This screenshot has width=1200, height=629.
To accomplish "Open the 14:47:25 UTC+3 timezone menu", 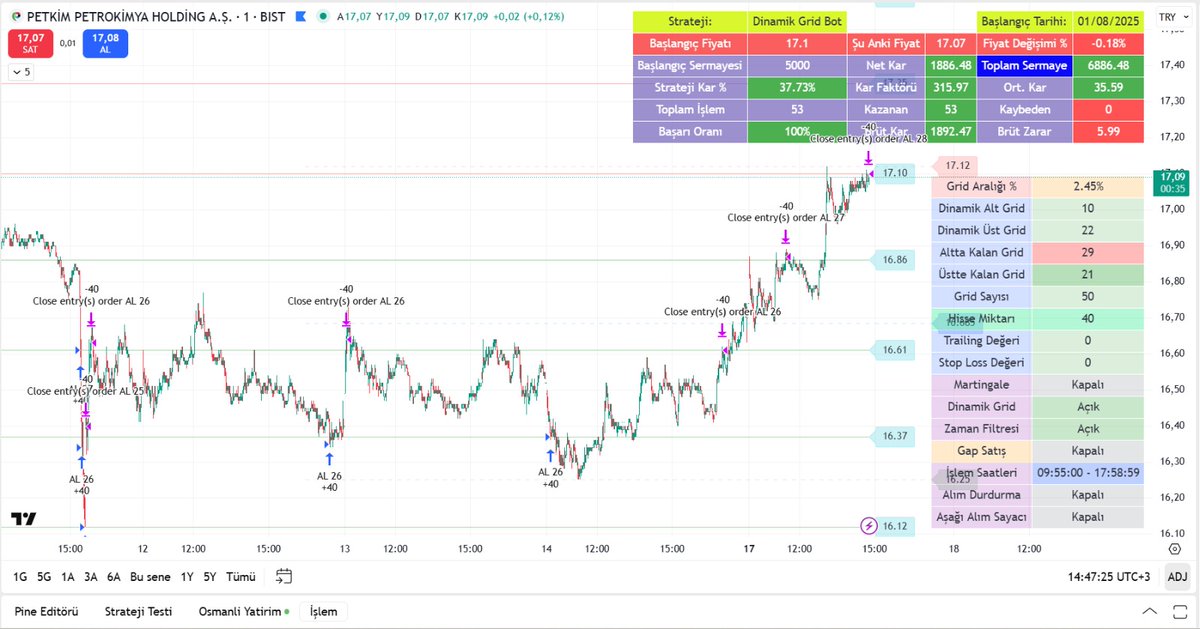I will click(1110, 577).
